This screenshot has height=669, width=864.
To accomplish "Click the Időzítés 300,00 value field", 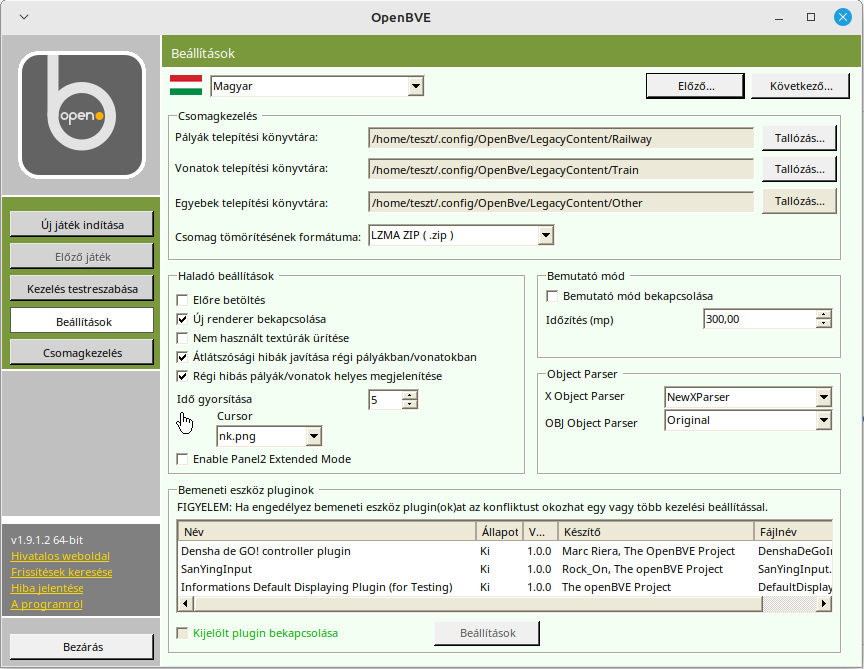I will (x=760, y=319).
